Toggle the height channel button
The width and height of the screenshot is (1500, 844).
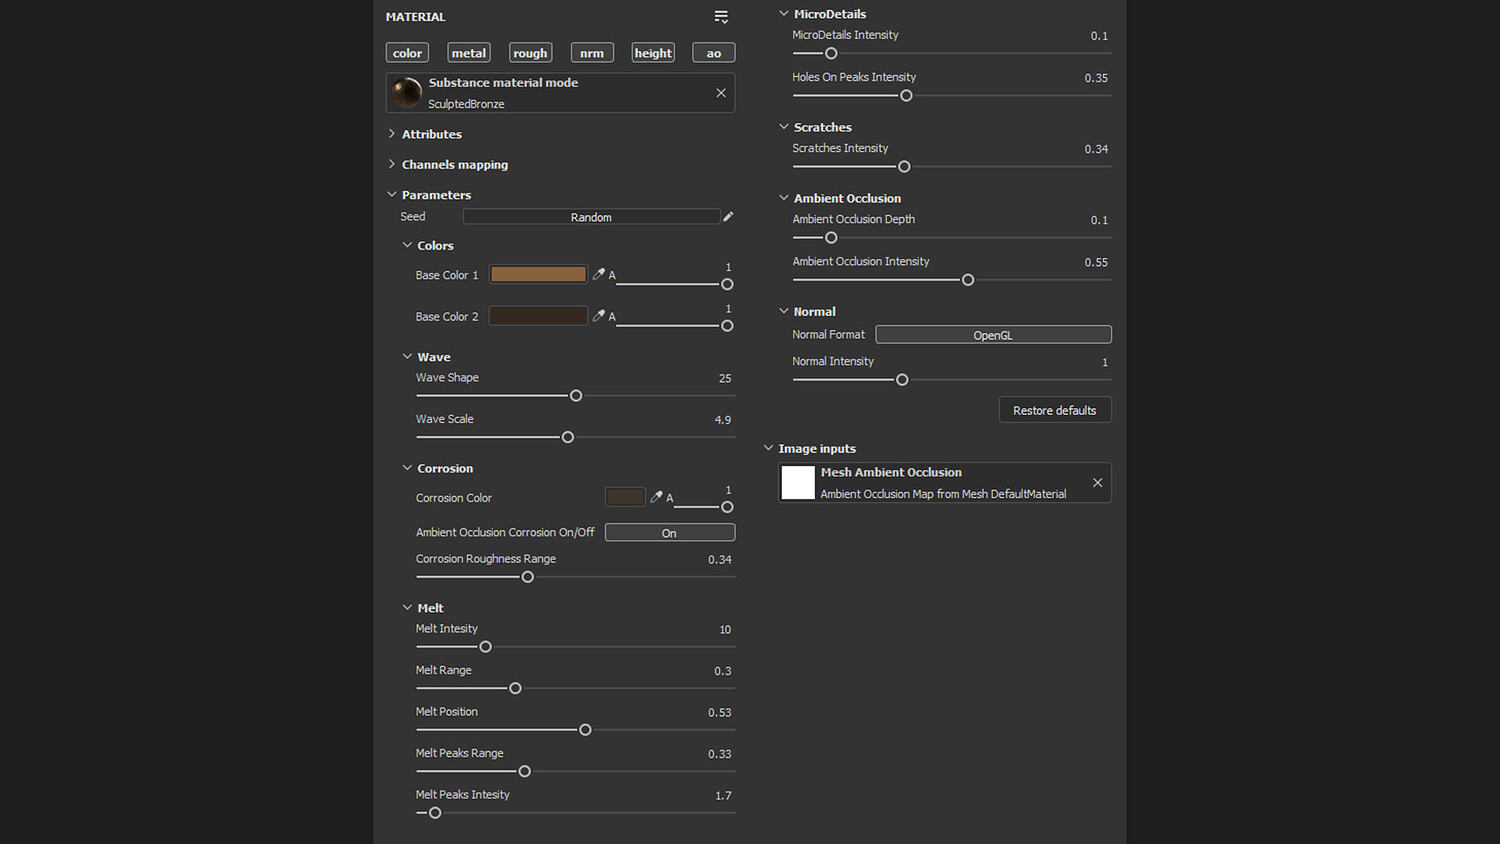point(653,53)
